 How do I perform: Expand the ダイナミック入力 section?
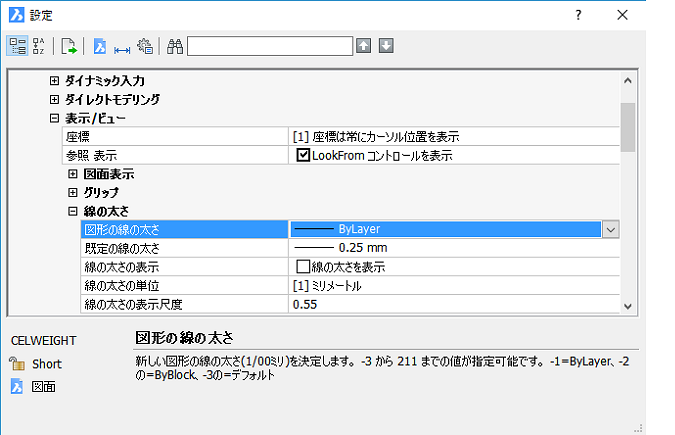click(x=55, y=80)
